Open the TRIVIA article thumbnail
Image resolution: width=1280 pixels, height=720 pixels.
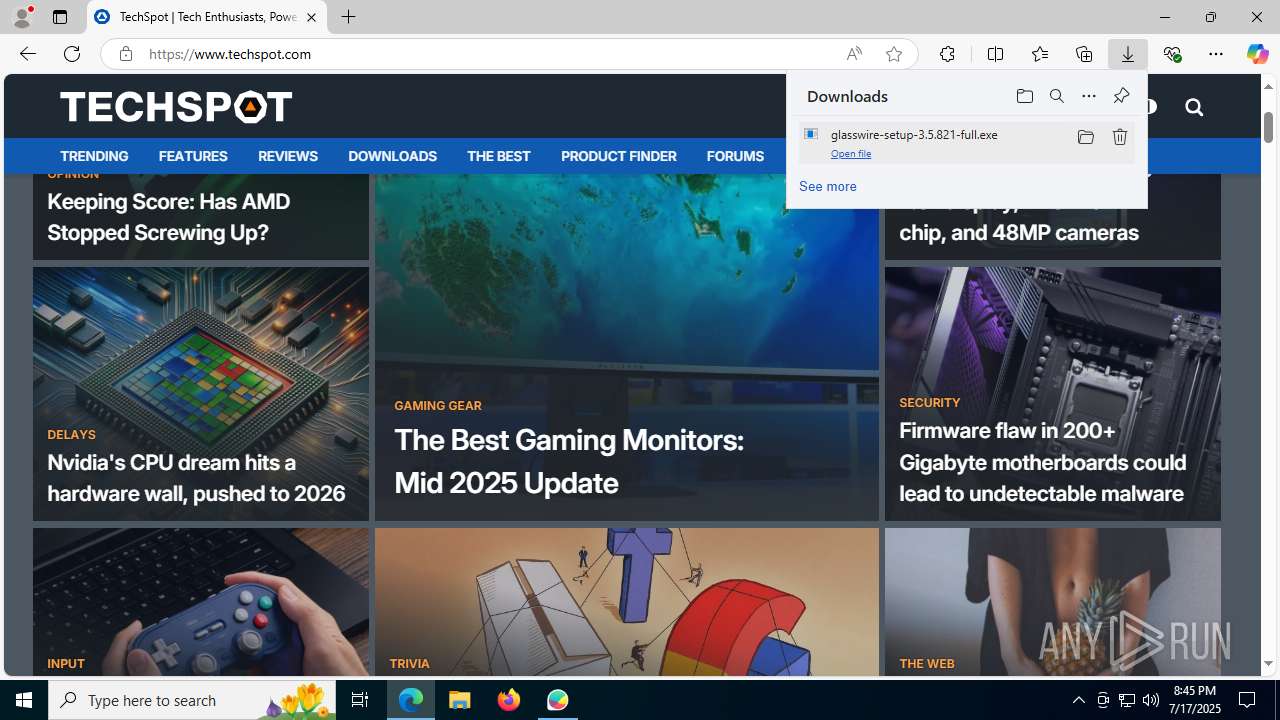627,603
